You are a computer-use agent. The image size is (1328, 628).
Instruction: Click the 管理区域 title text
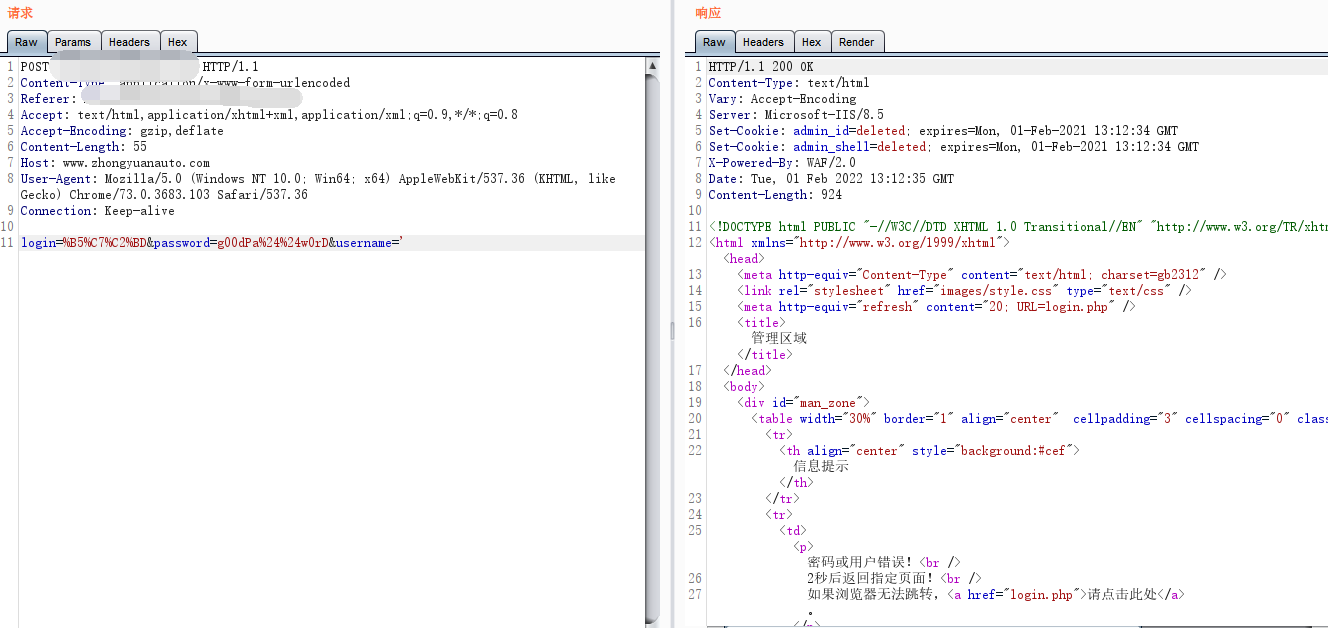[x=779, y=338]
